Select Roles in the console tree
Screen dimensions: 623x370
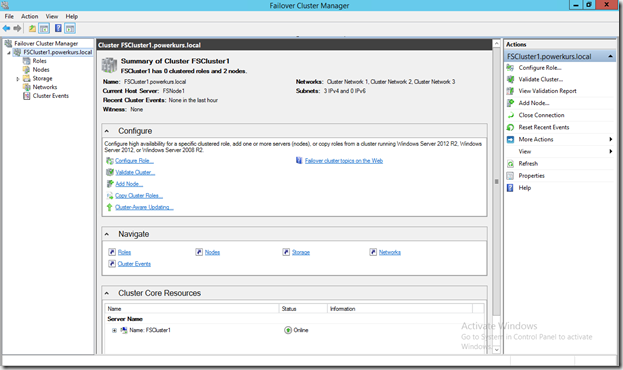(x=39, y=61)
